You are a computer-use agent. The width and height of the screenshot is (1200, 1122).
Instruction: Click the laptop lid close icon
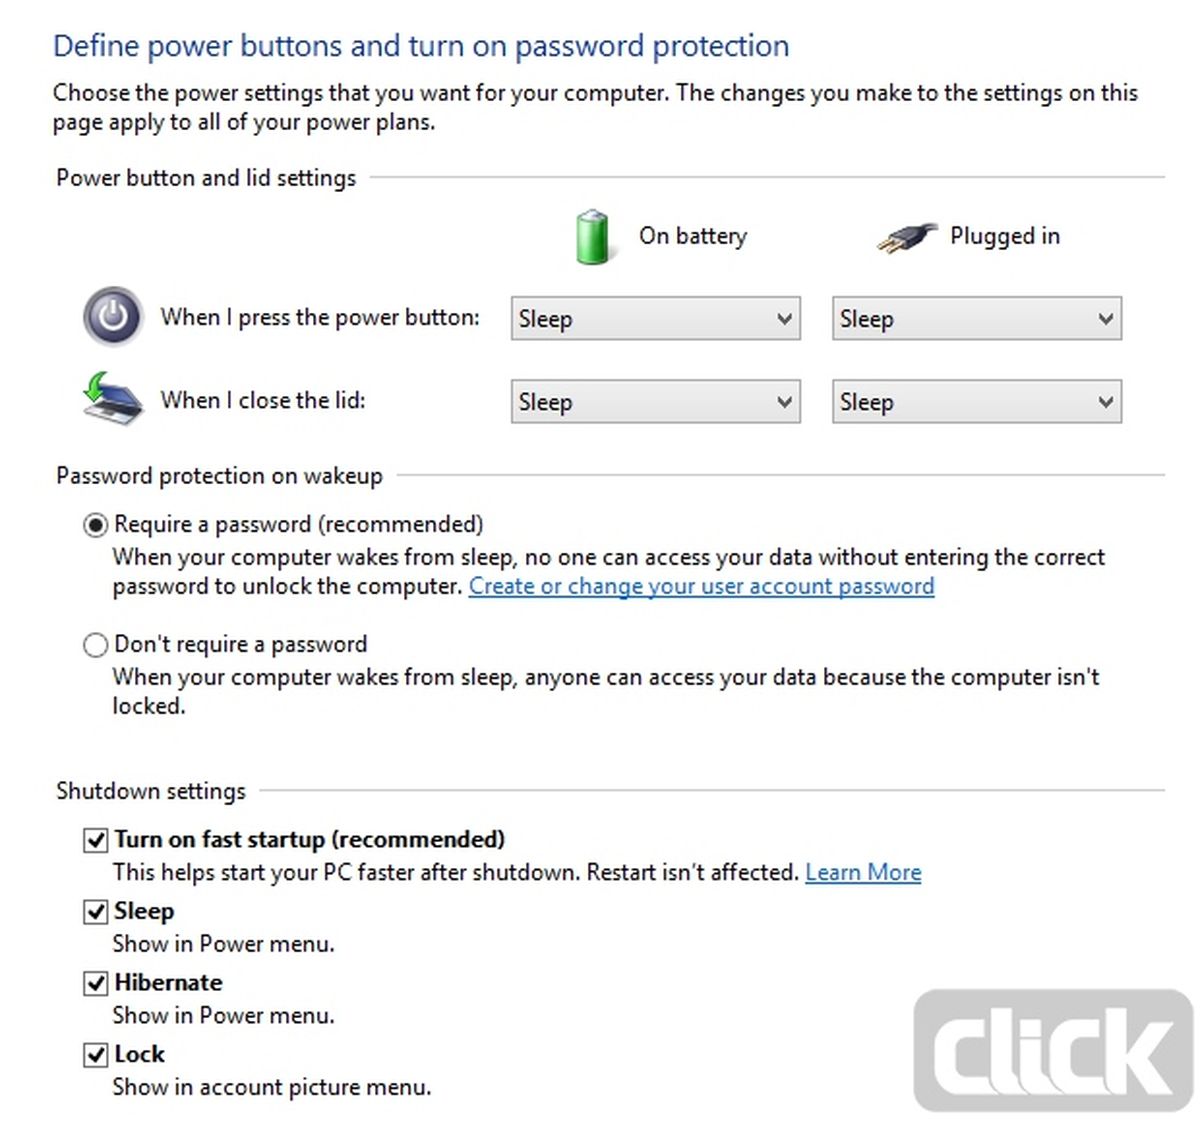pos(112,399)
